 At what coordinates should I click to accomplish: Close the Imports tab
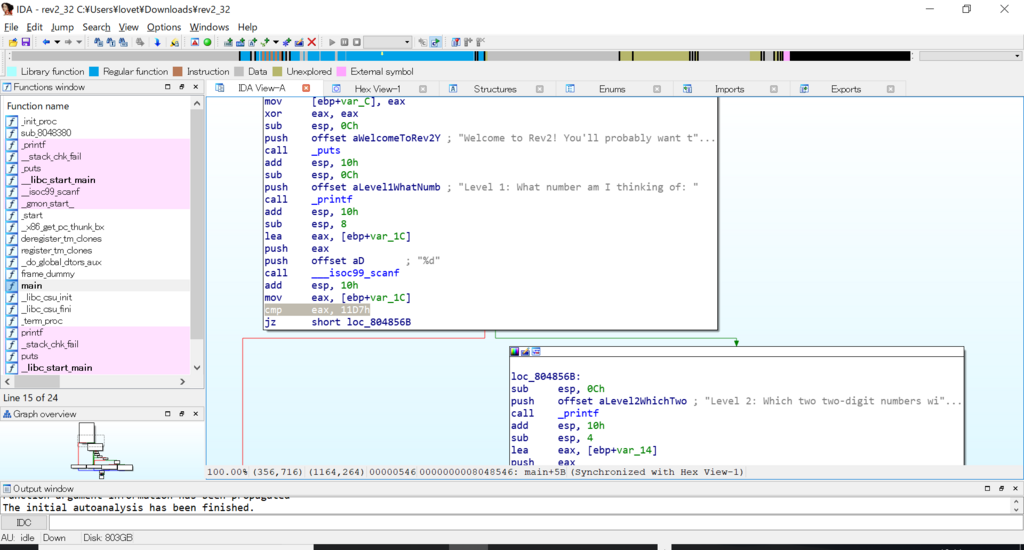point(773,89)
